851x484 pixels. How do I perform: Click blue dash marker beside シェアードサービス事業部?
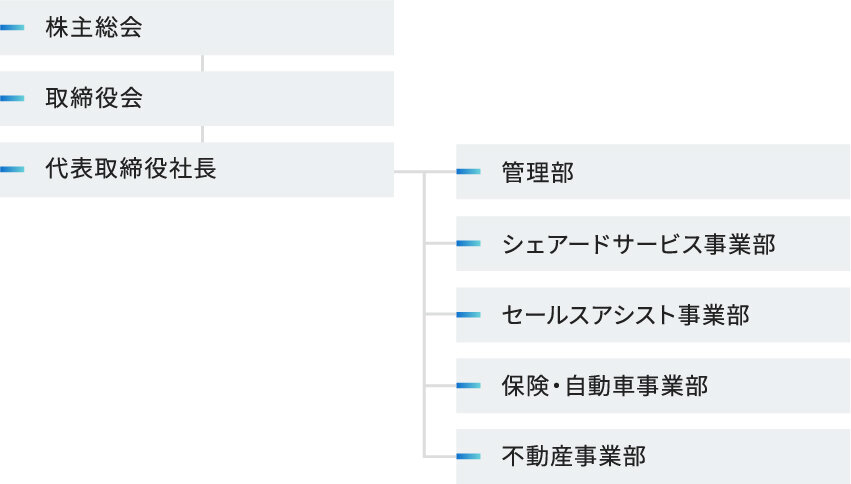(x=468, y=243)
